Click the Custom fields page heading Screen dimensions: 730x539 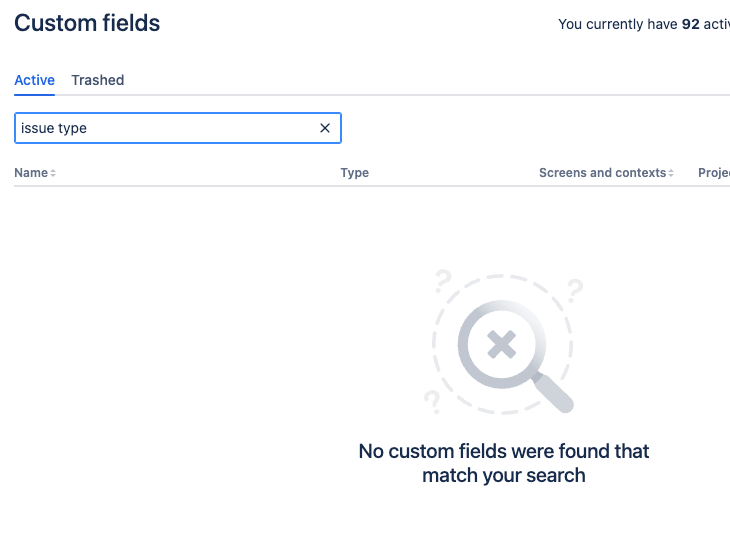(x=87, y=23)
